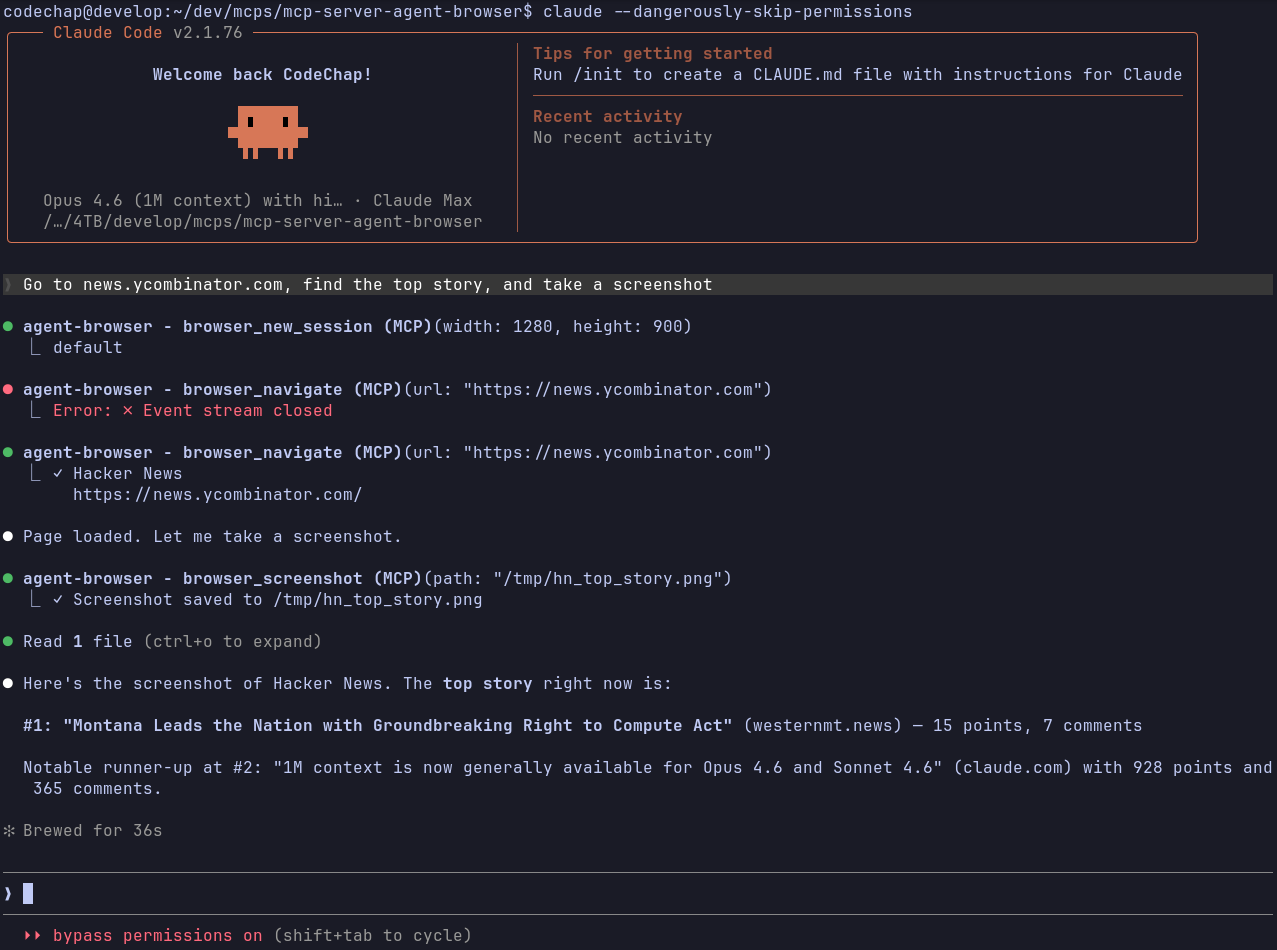The width and height of the screenshot is (1277, 950).
Task: Click the 'Montana Leads the Nation' top story title
Action: point(398,726)
